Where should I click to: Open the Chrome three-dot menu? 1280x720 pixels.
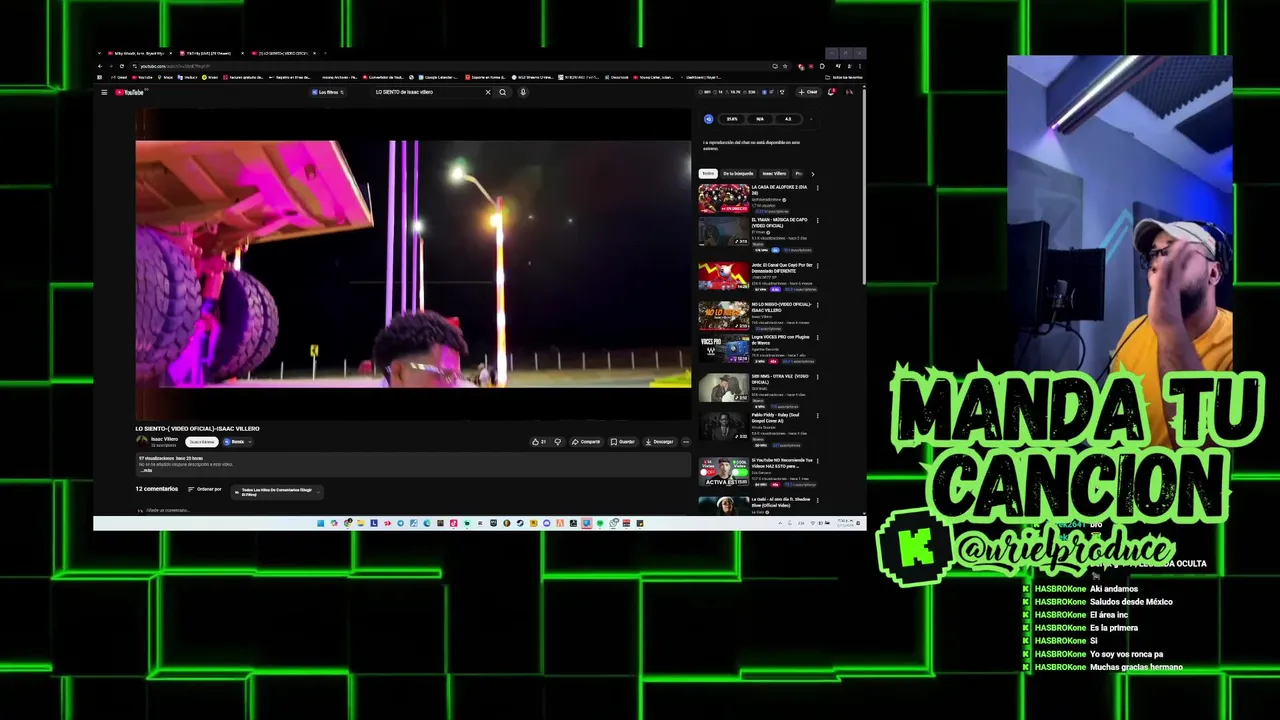pyautogui.click(x=860, y=66)
